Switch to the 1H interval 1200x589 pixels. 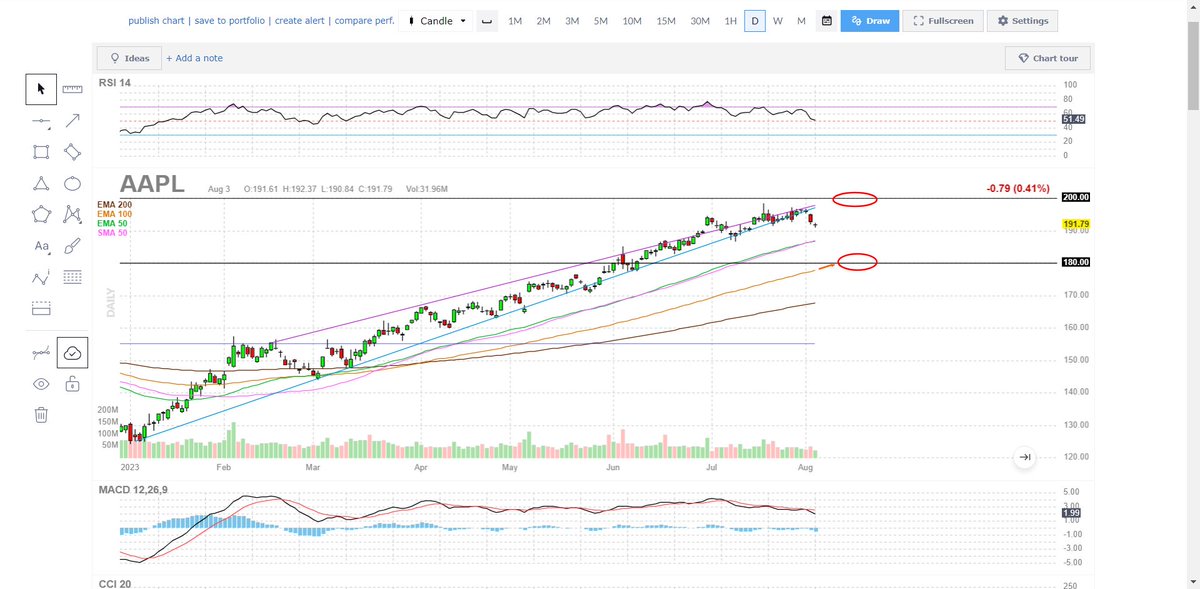731,21
